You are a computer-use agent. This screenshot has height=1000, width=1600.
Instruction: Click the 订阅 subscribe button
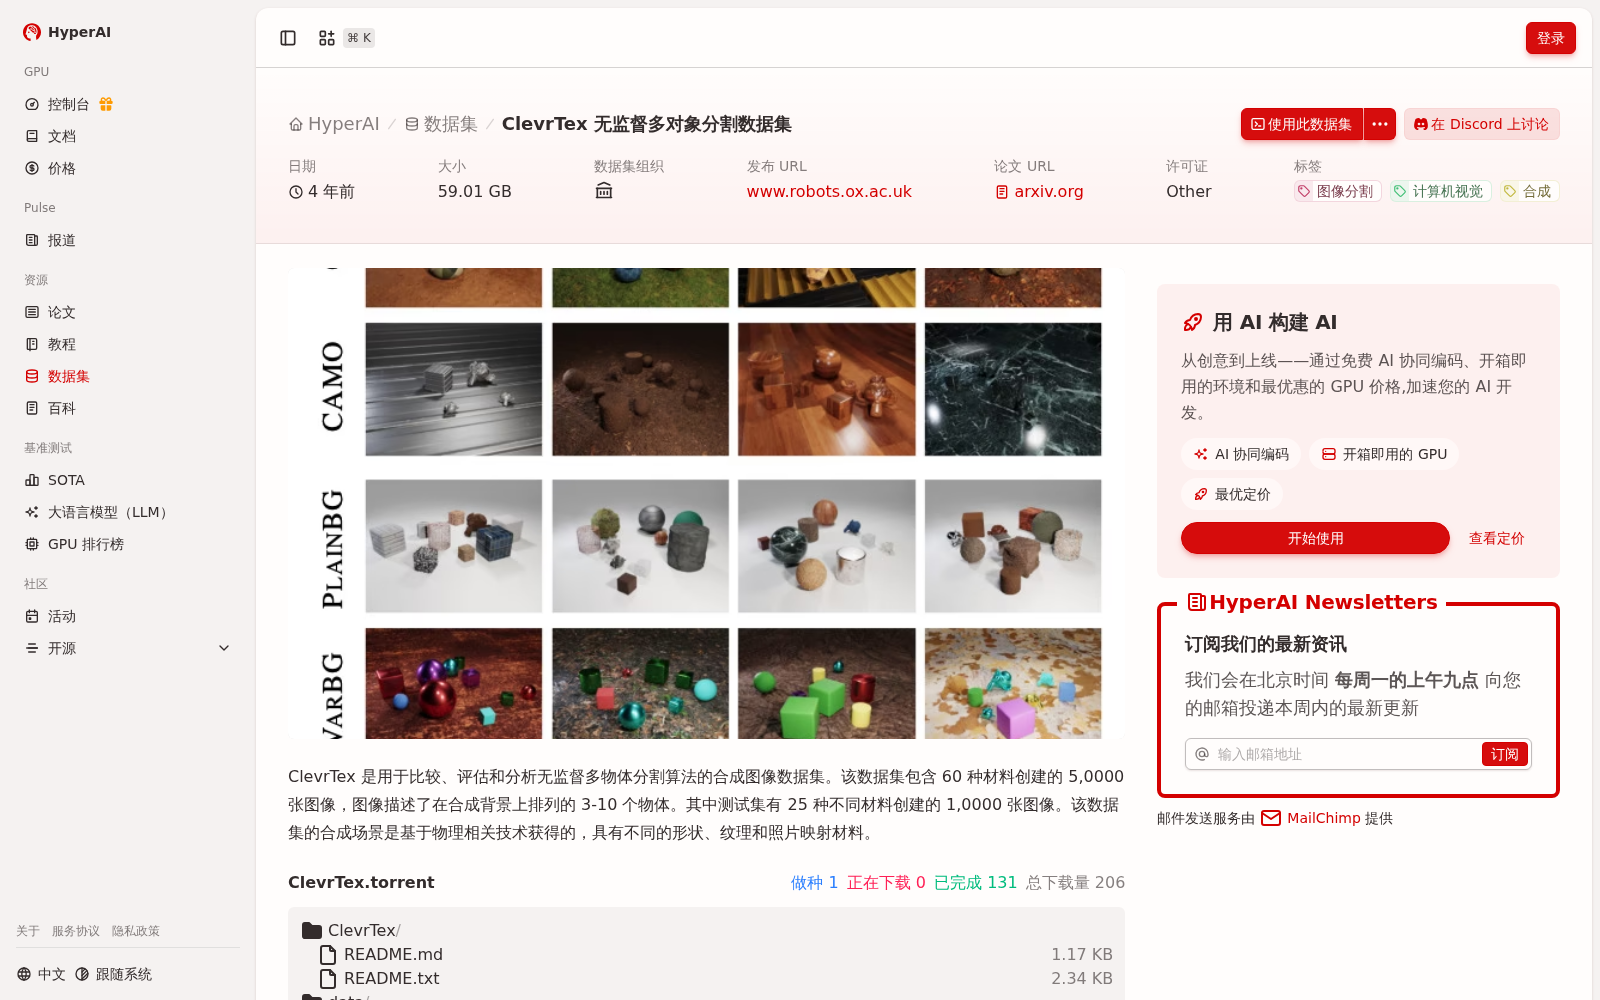[1505, 754]
